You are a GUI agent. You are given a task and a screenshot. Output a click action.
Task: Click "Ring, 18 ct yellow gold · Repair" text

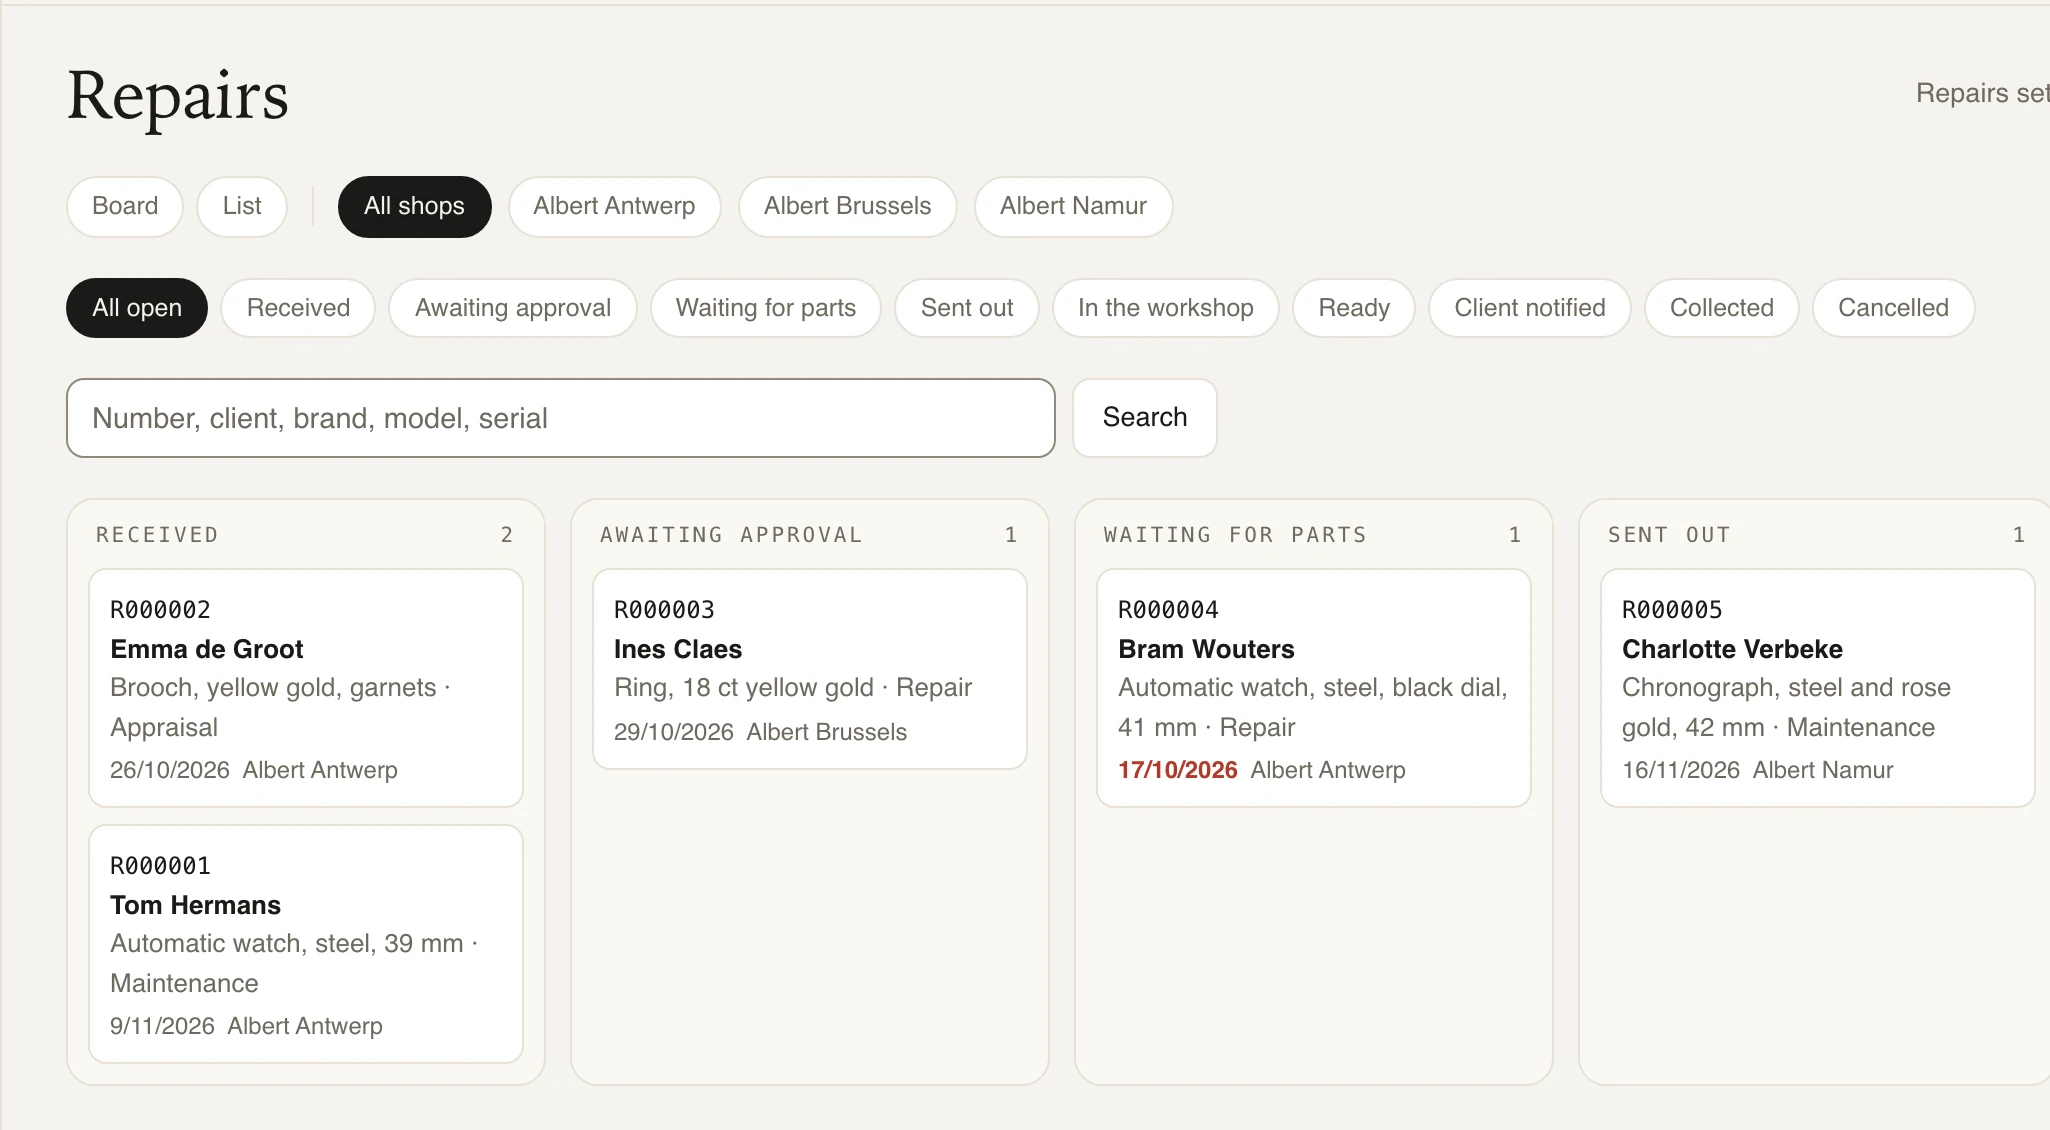(x=793, y=688)
